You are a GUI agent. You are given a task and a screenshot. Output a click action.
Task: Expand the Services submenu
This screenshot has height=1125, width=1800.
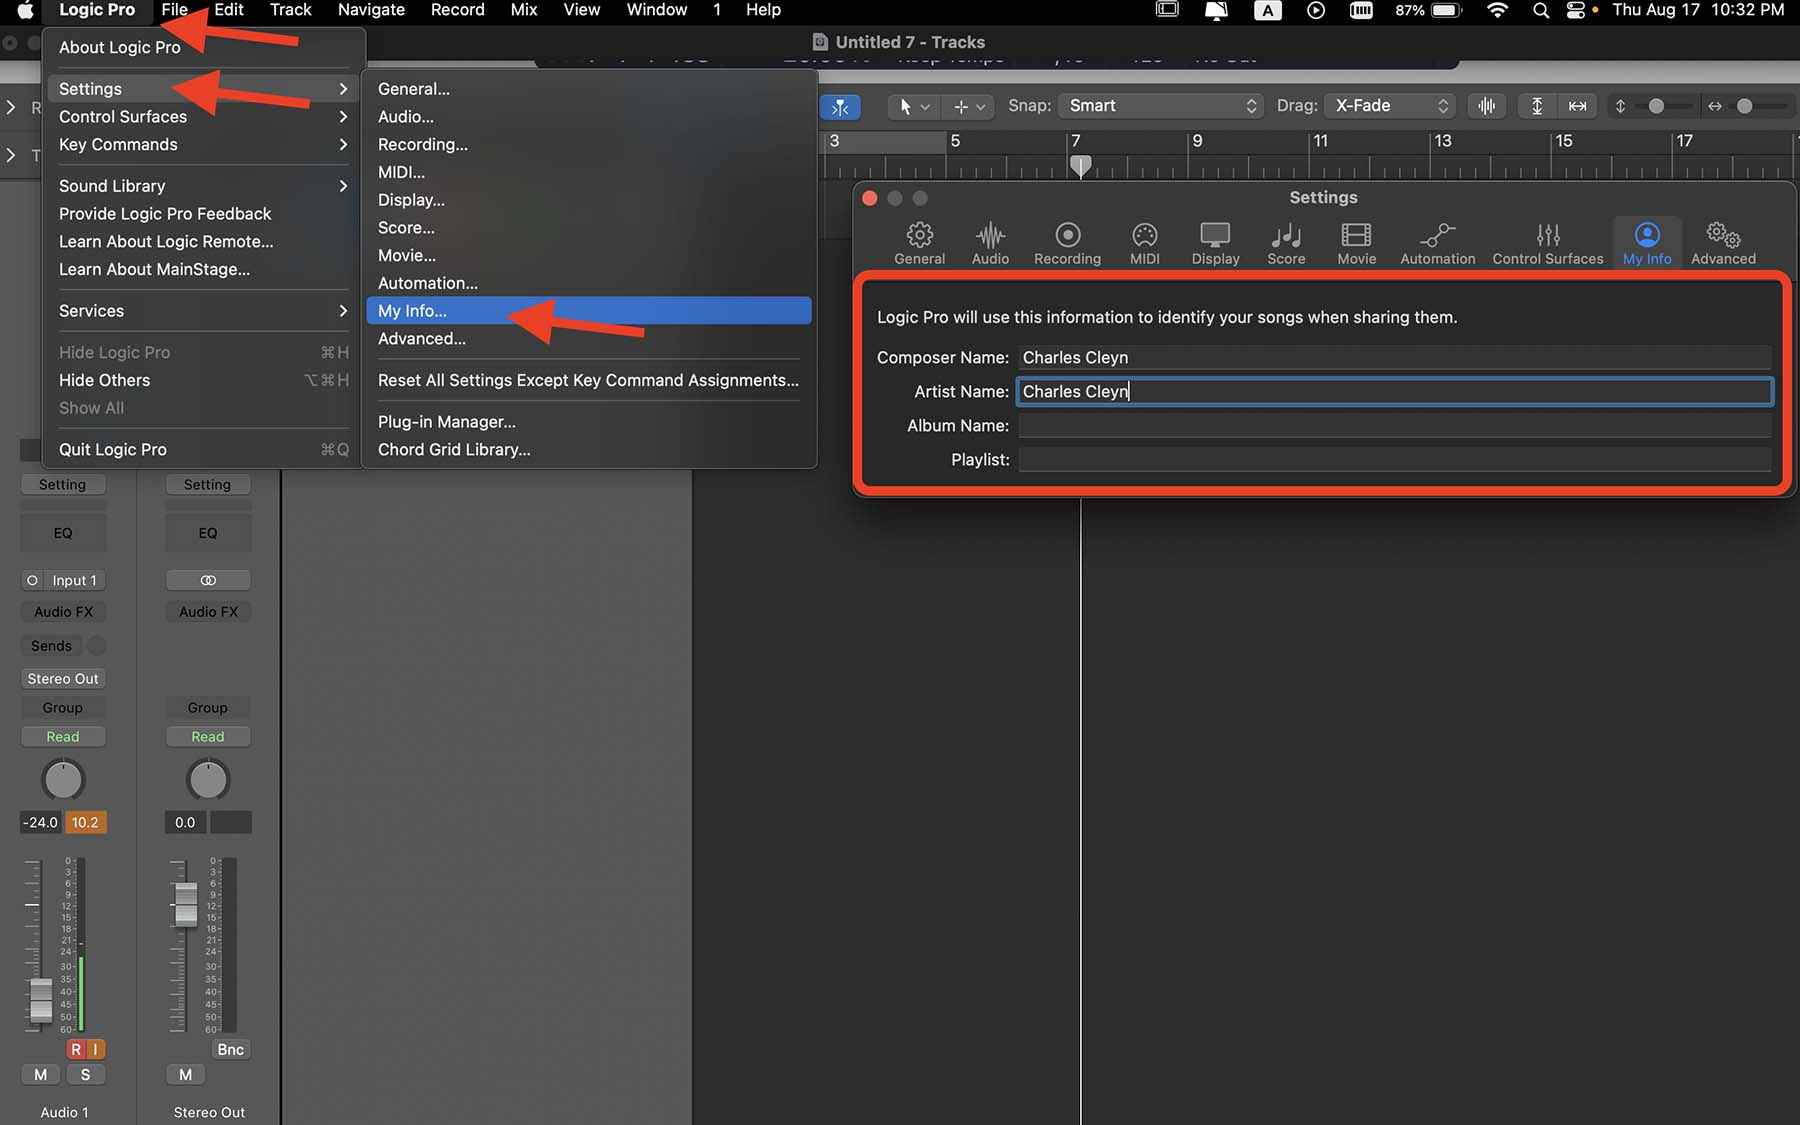tap(204, 311)
